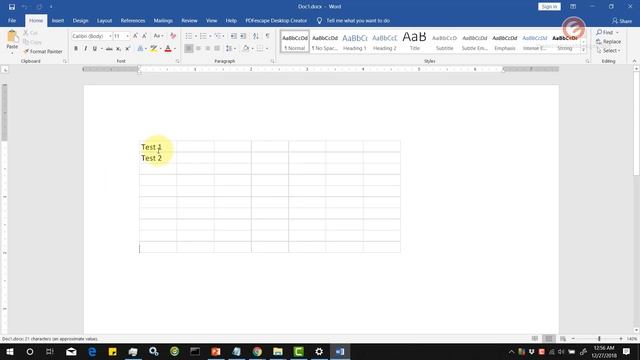Screen dimensions: 640x360
Task: Open the Select dropdown in Editing group
Action: click(608, 51)
